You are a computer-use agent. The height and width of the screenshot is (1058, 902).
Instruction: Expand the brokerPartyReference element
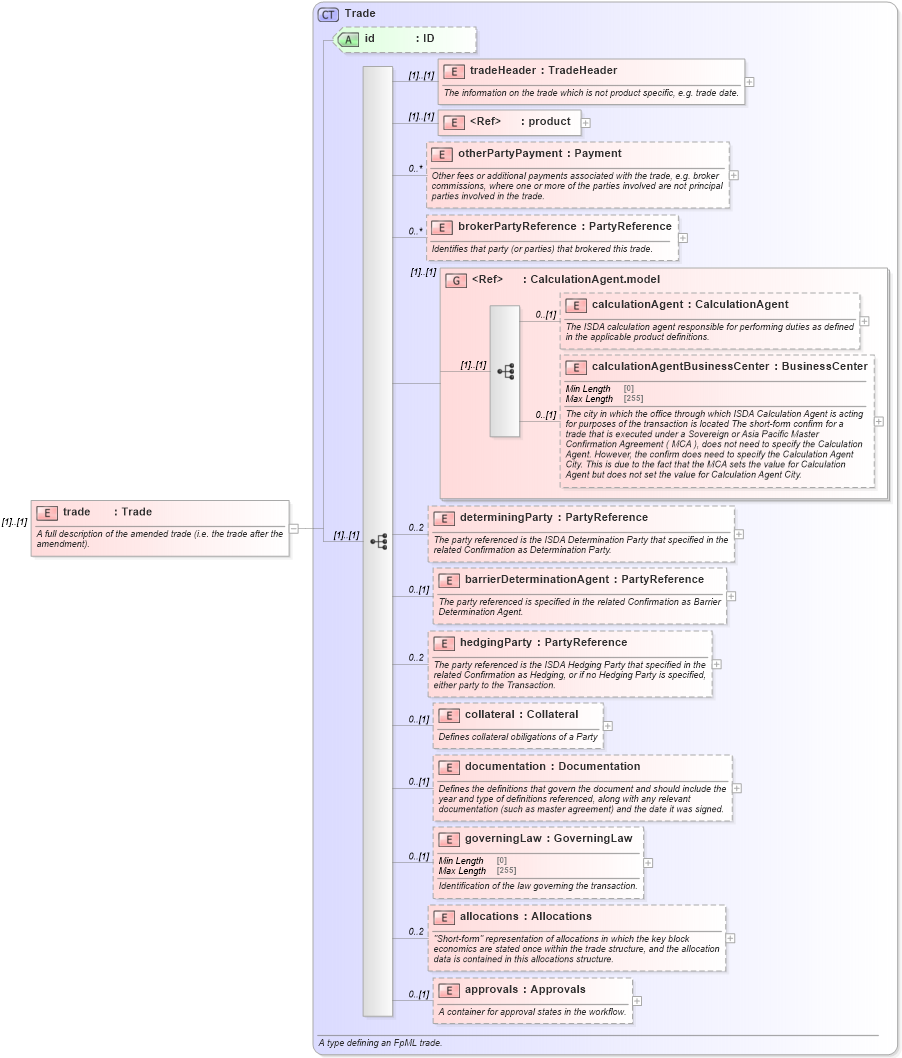click(685, 236)
